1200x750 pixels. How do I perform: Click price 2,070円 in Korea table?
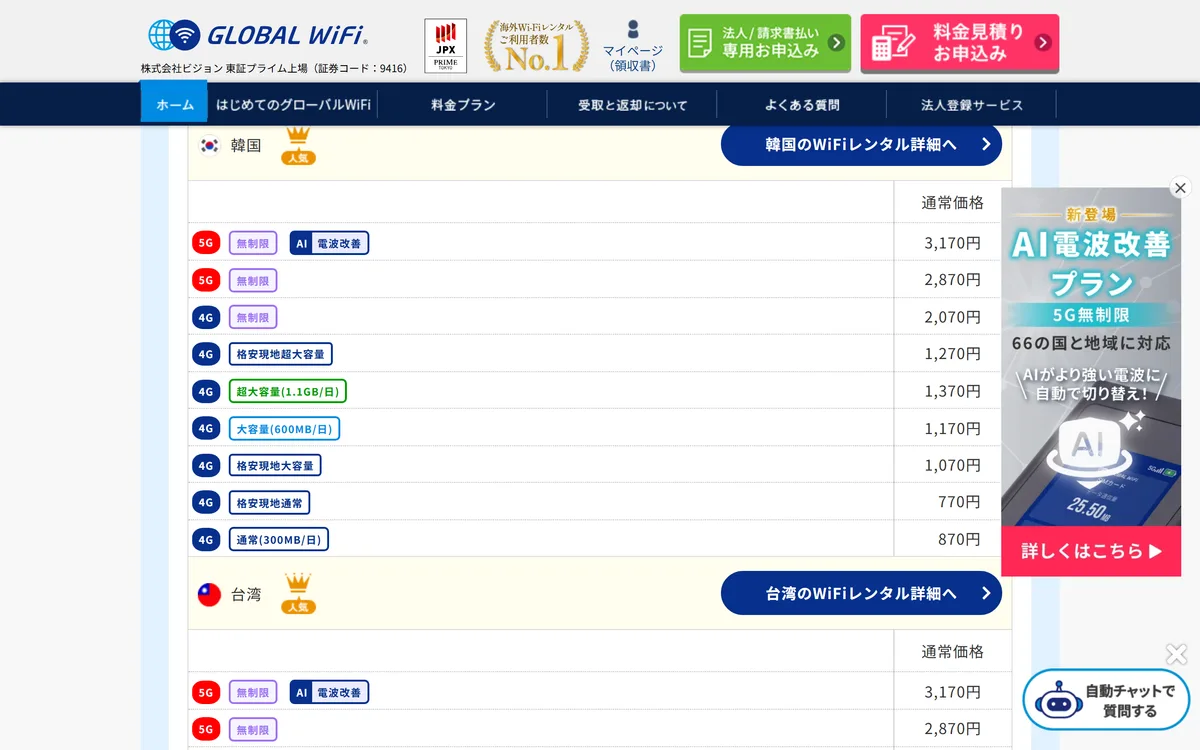(x=952, y=317)
